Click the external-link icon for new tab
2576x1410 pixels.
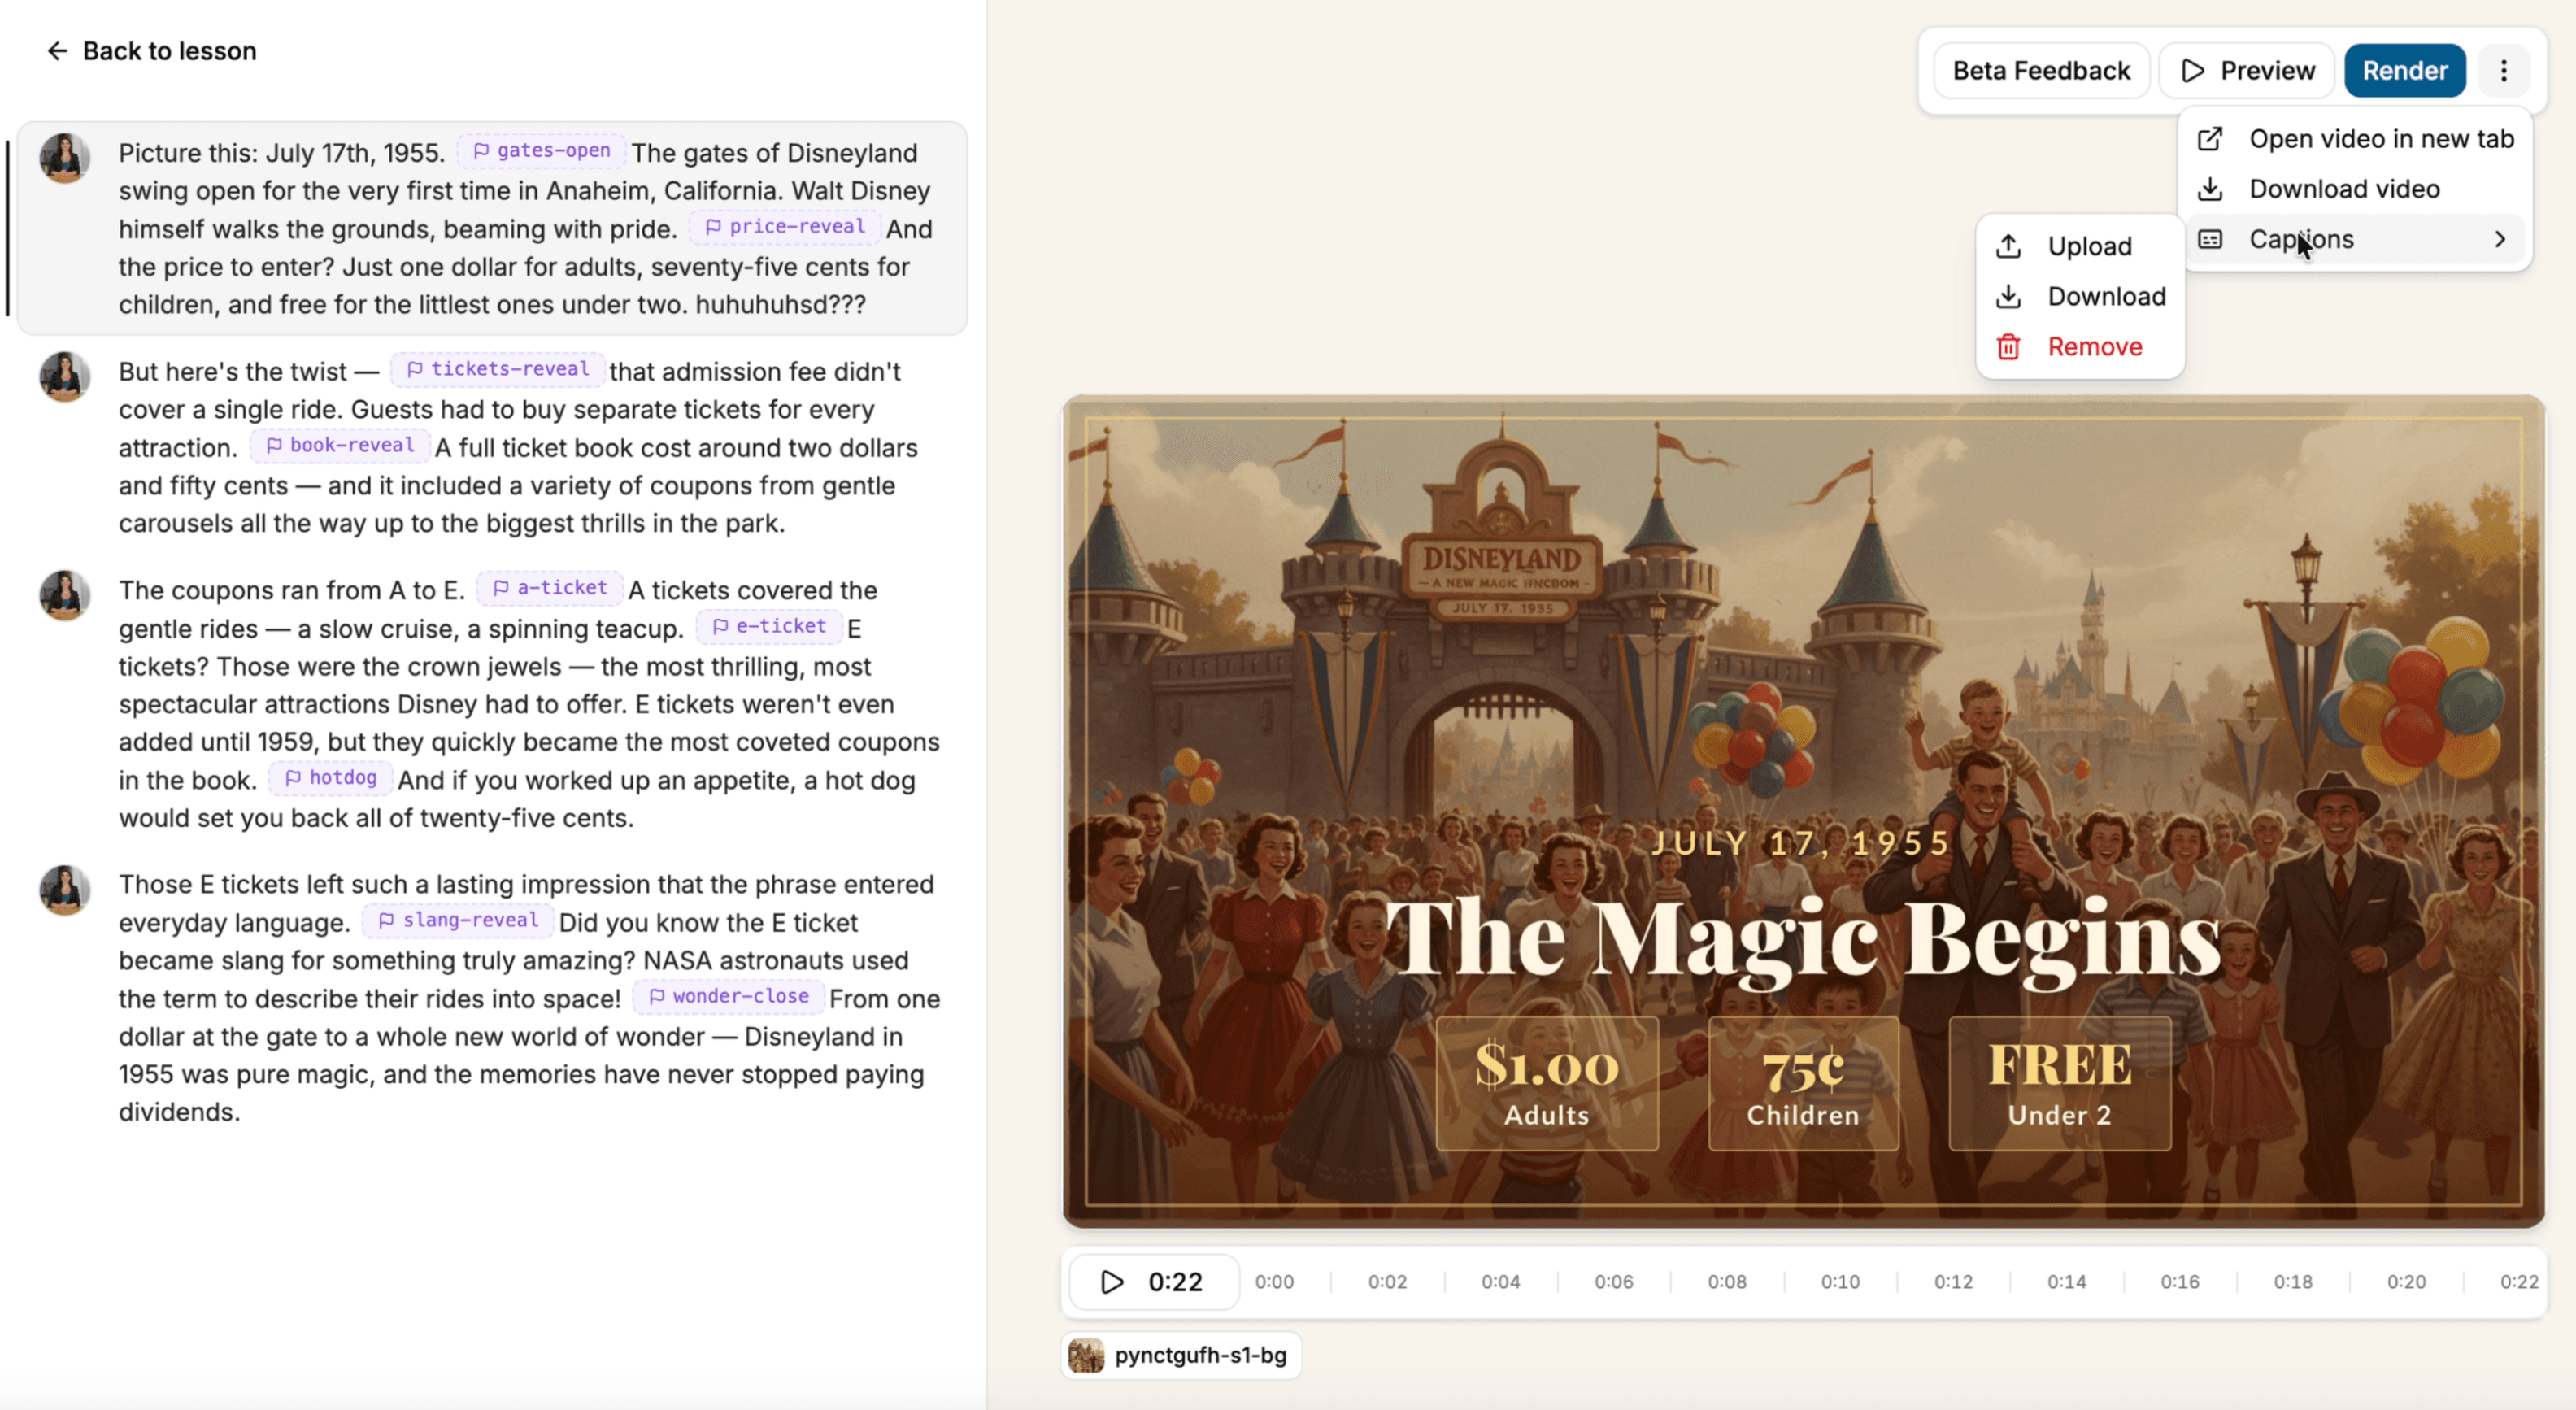2210,139
